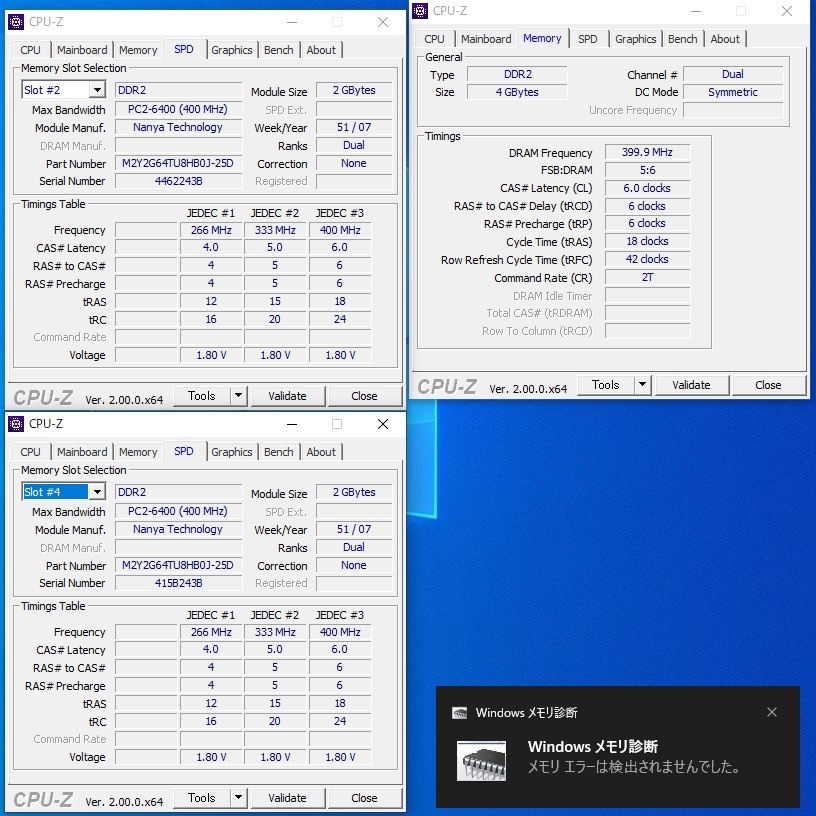This screenshot has height=816, width=816.
Task: Click serial number 4462243B field
Action: point(178,181)
